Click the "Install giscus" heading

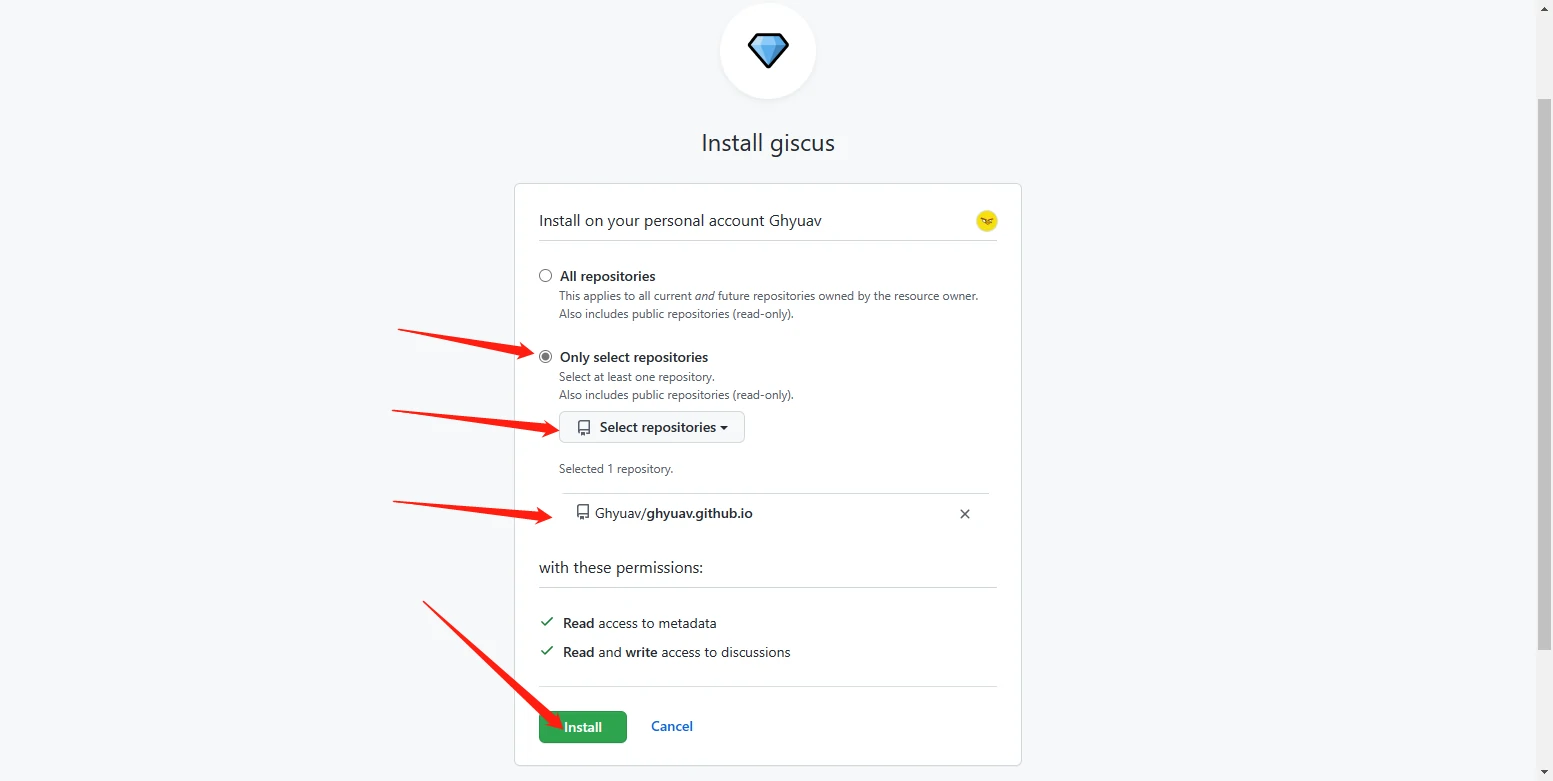768,143
